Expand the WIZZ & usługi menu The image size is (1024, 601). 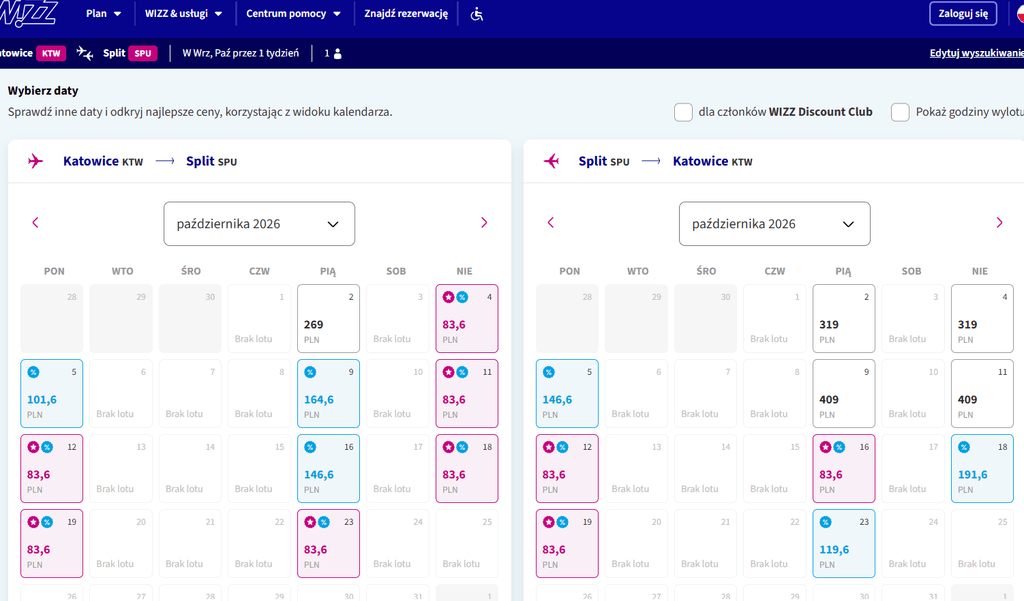point(184,14)
